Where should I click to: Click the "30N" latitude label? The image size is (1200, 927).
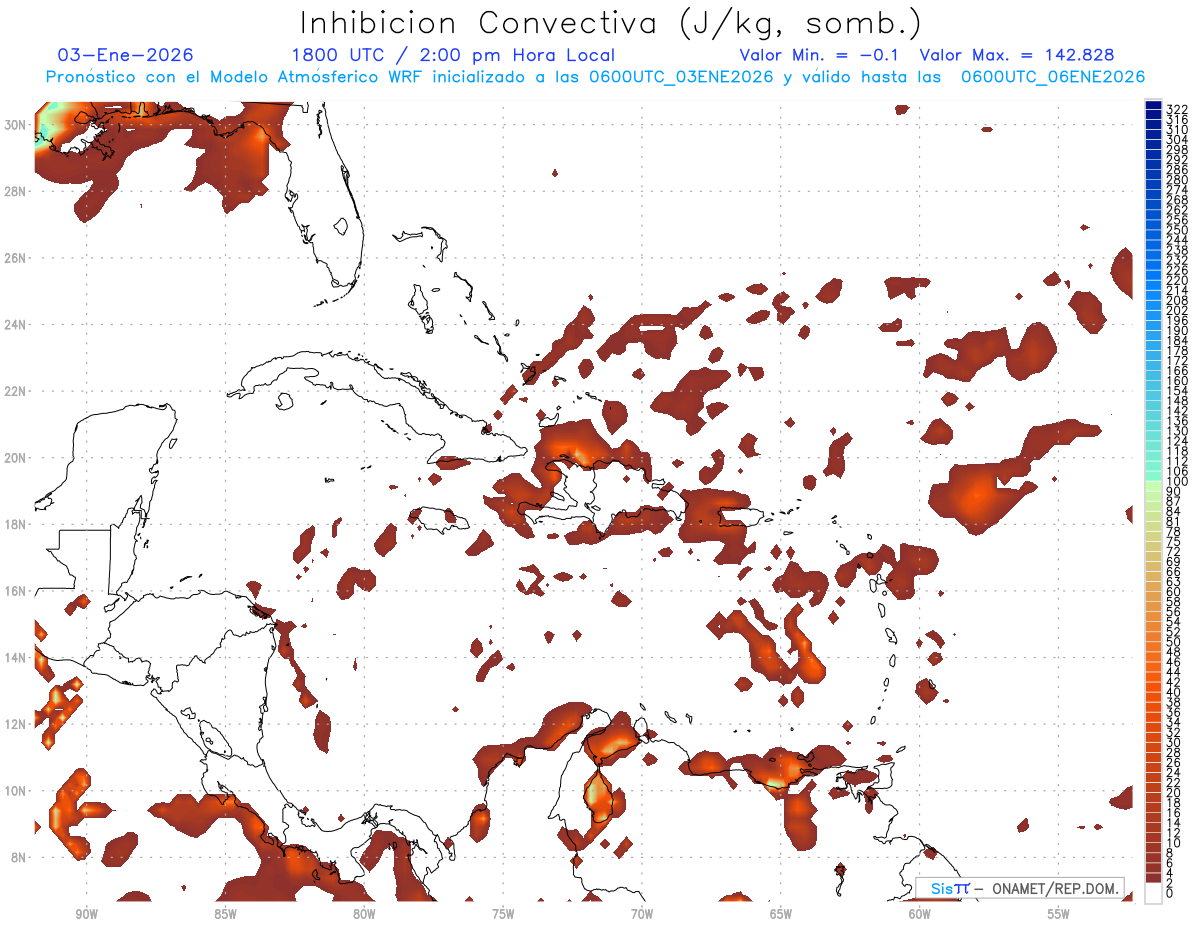click(17, 125)
